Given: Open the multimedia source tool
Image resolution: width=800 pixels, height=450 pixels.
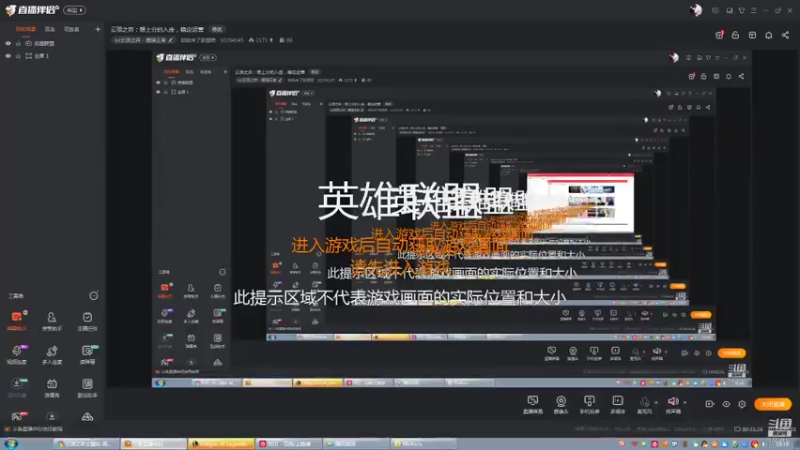Looking at the screenshot, I should tap(617, 404).
